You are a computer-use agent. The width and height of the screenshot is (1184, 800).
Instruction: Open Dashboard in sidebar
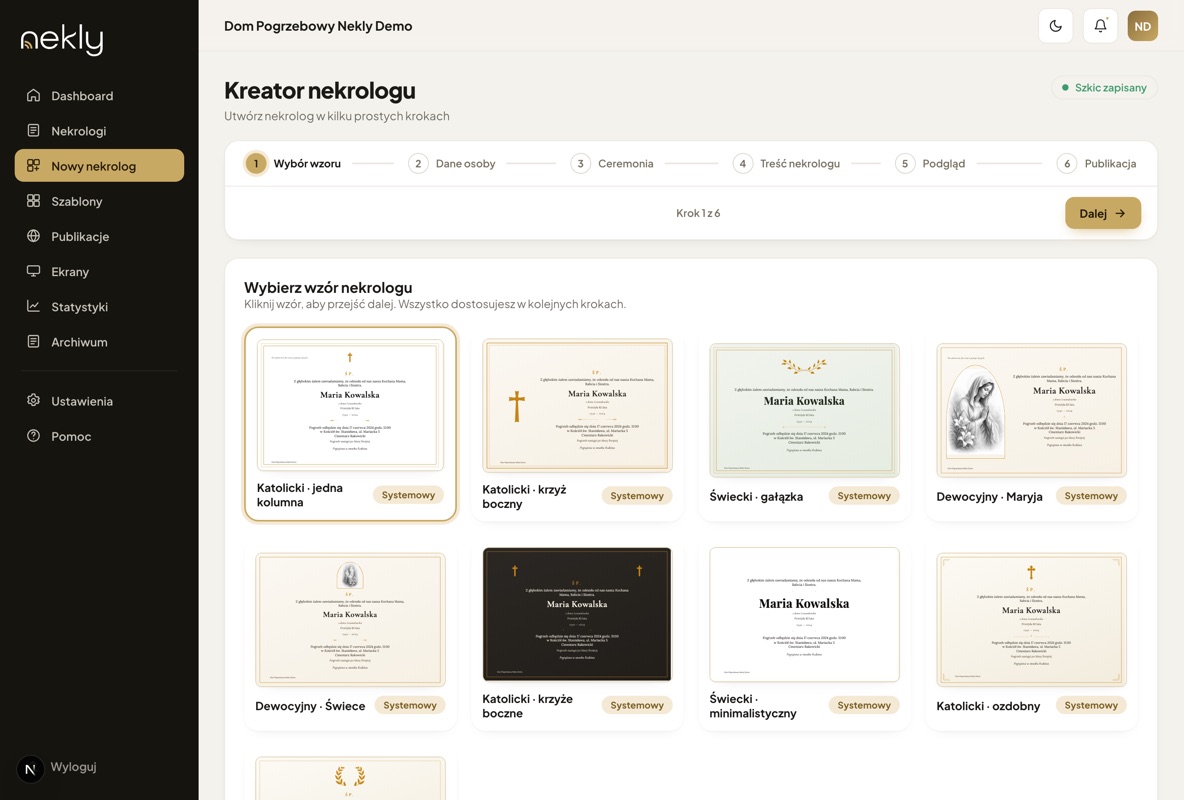click(x=99, y=95)
